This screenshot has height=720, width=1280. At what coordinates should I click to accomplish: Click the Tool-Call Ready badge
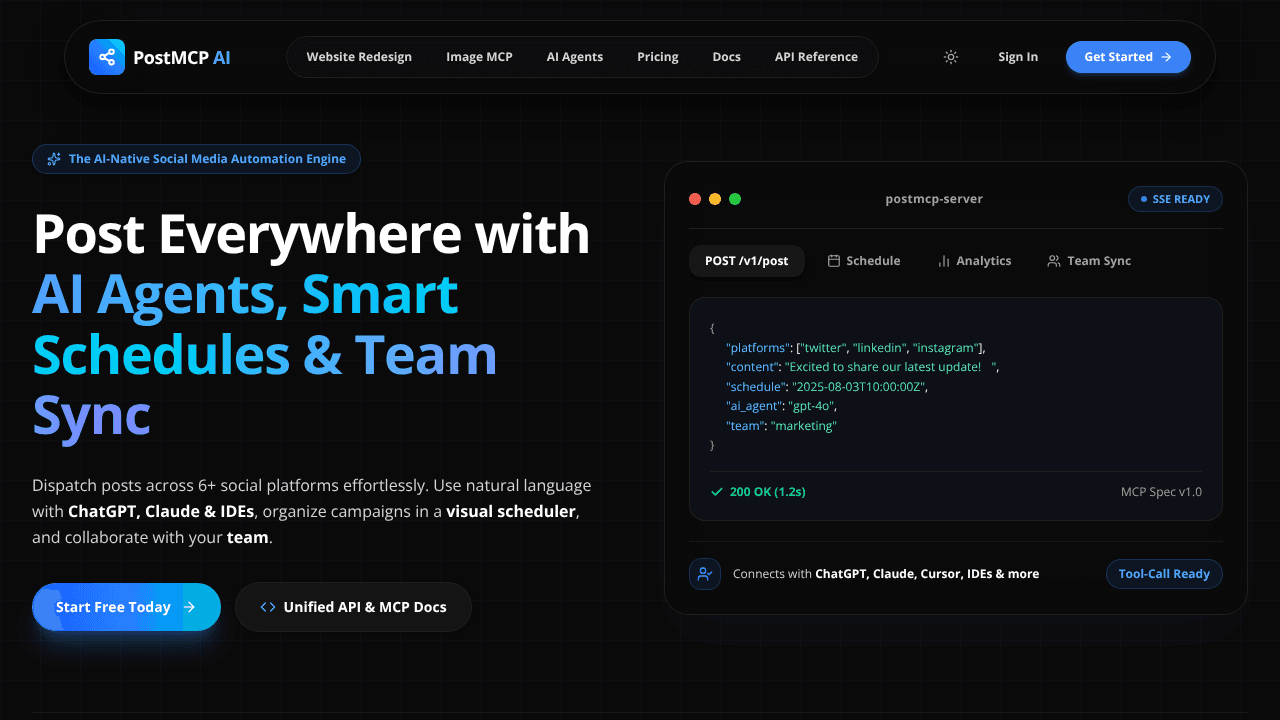(x=1164, y=574)
